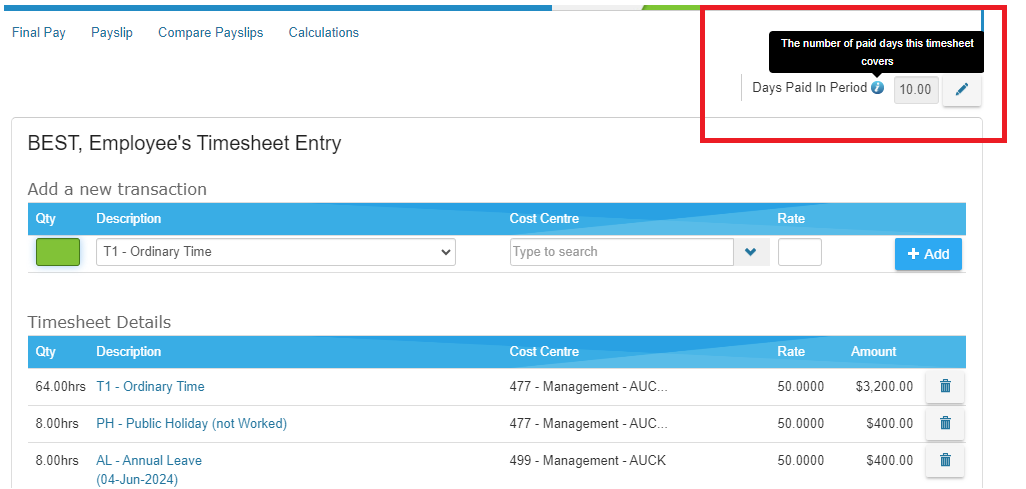Delete the T1 Ordinary Time 64.00hrs row
The height and width of the screenshot is (489, 1026).
(945, 386)
